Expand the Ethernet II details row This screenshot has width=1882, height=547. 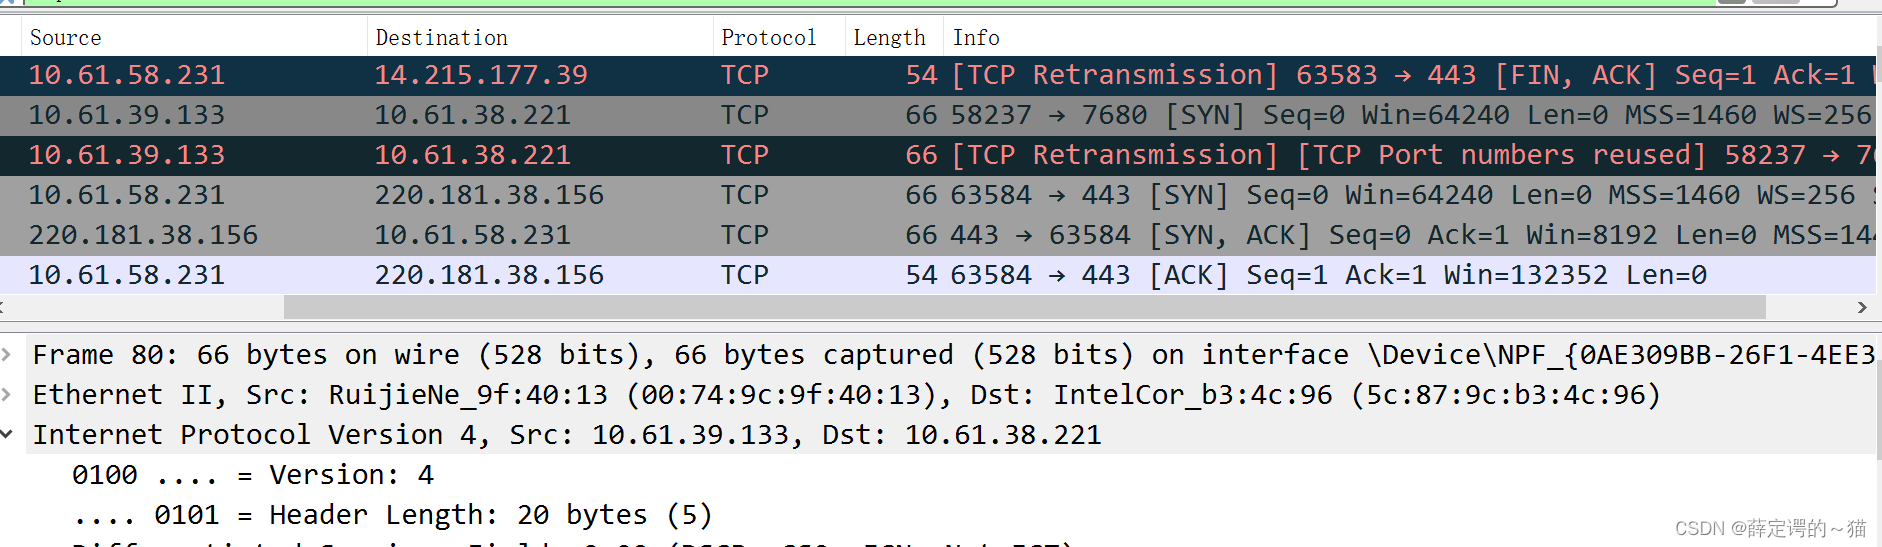click(7, 395)
